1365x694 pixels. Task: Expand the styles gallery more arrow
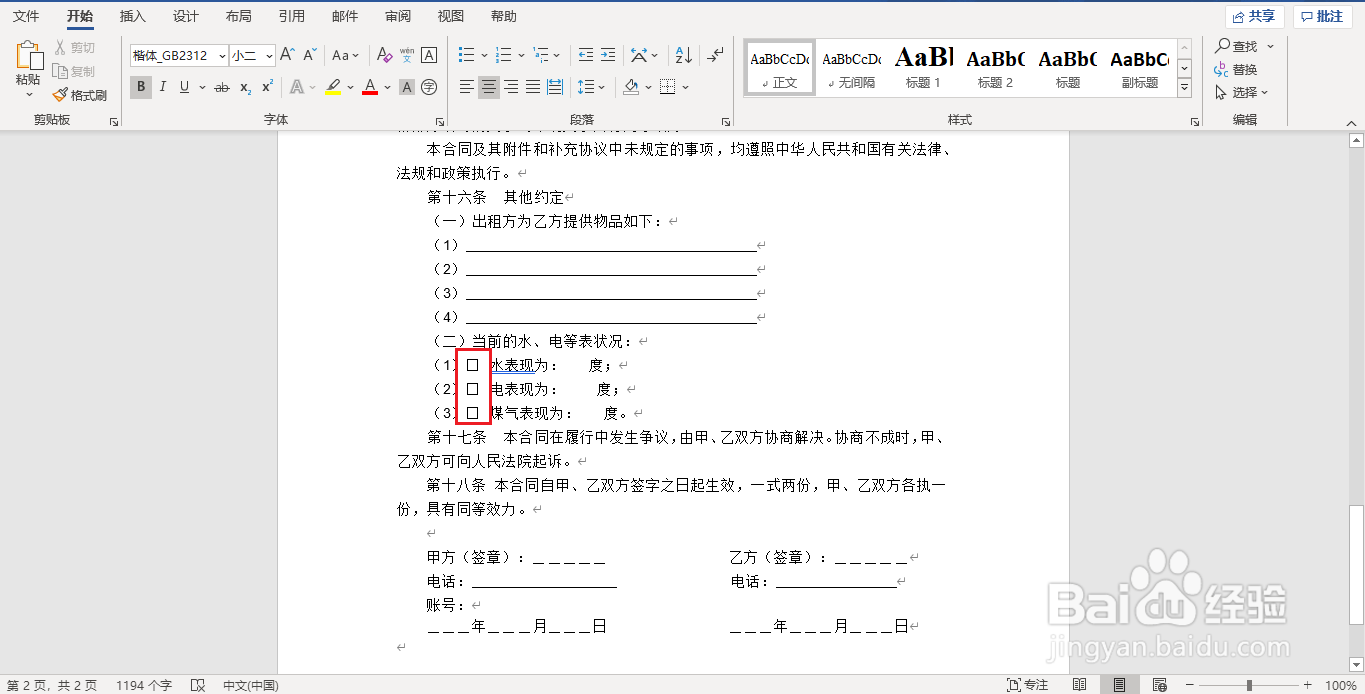point(1184,88)
